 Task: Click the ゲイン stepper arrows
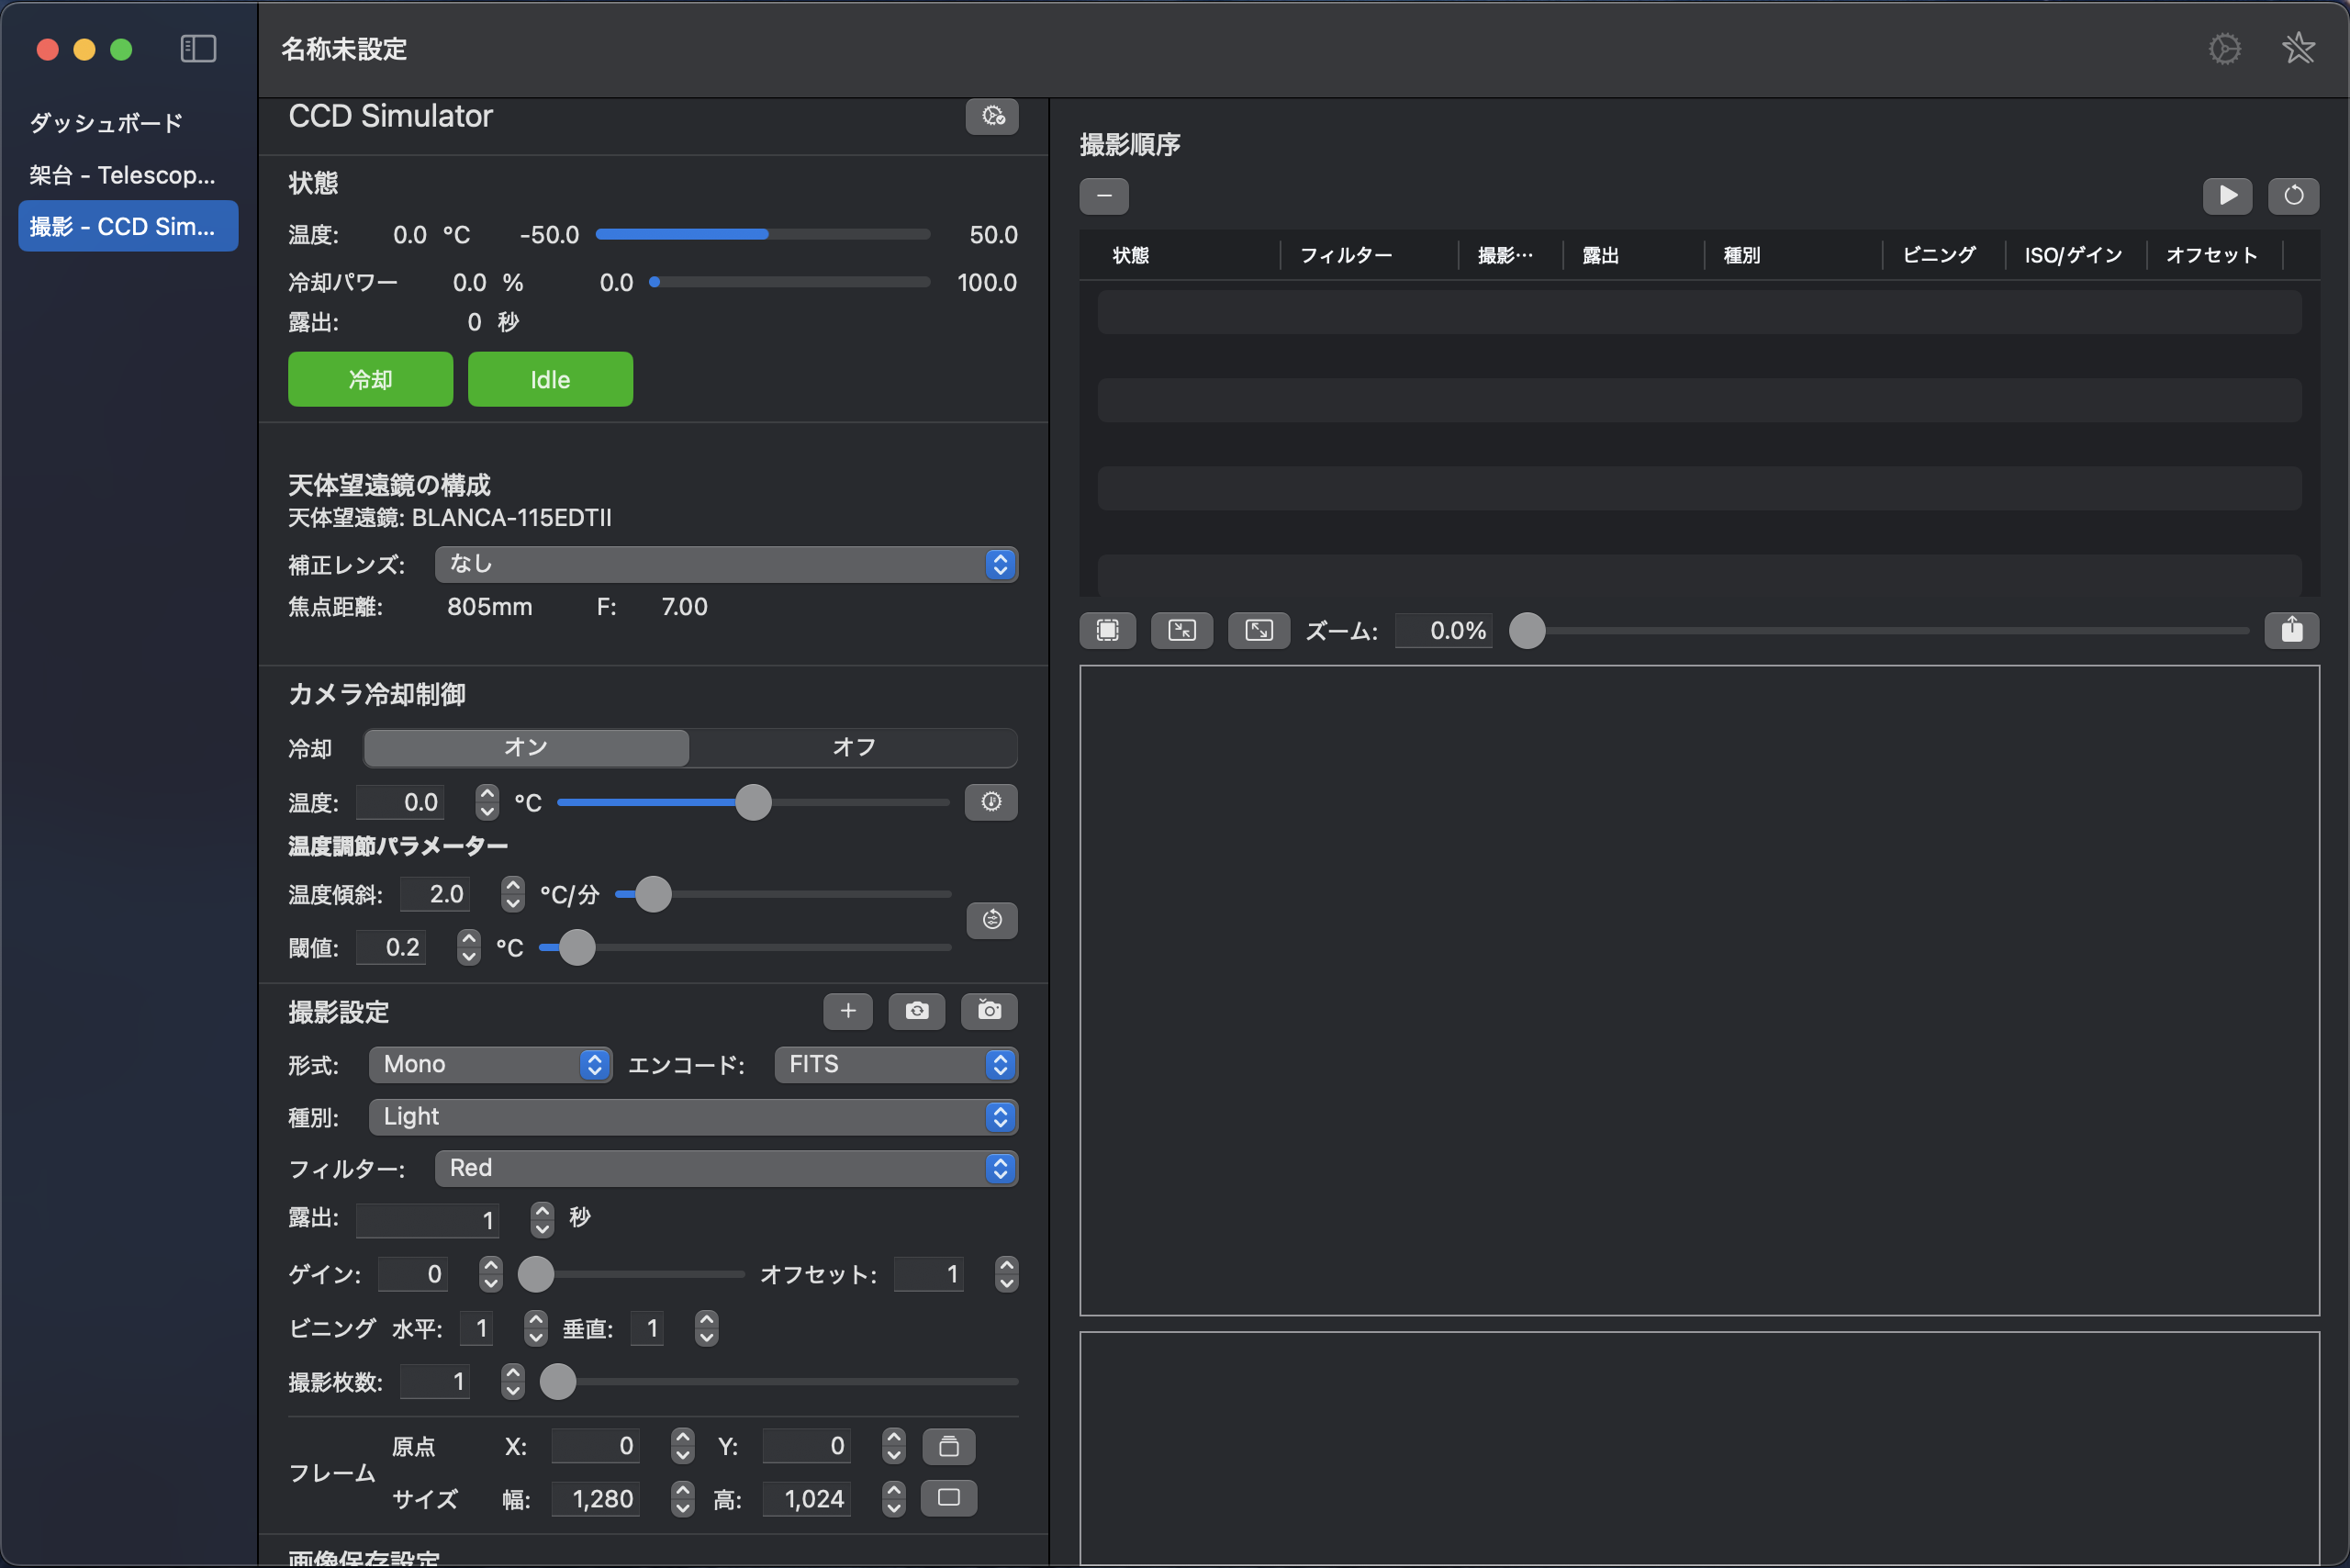pos(490,1274)
